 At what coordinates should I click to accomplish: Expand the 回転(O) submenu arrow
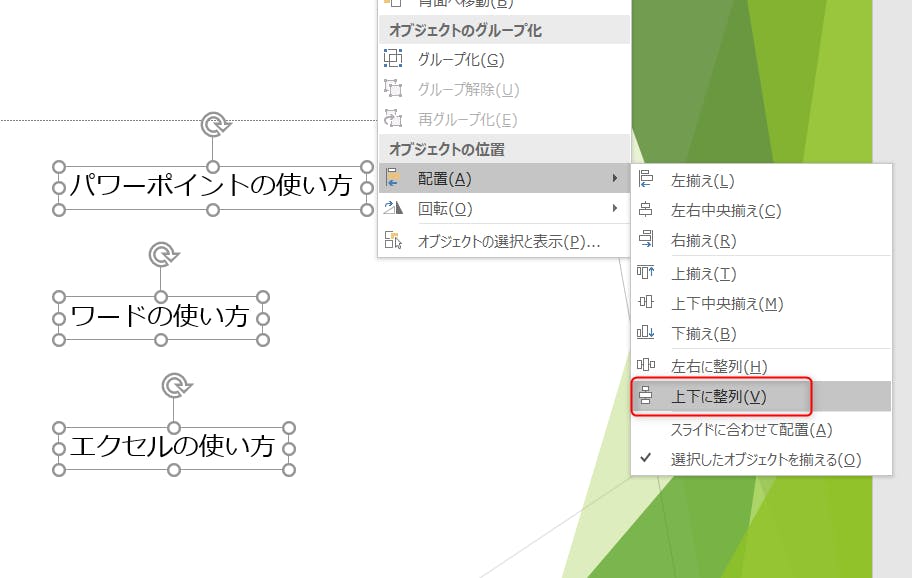tap(614, 208)
